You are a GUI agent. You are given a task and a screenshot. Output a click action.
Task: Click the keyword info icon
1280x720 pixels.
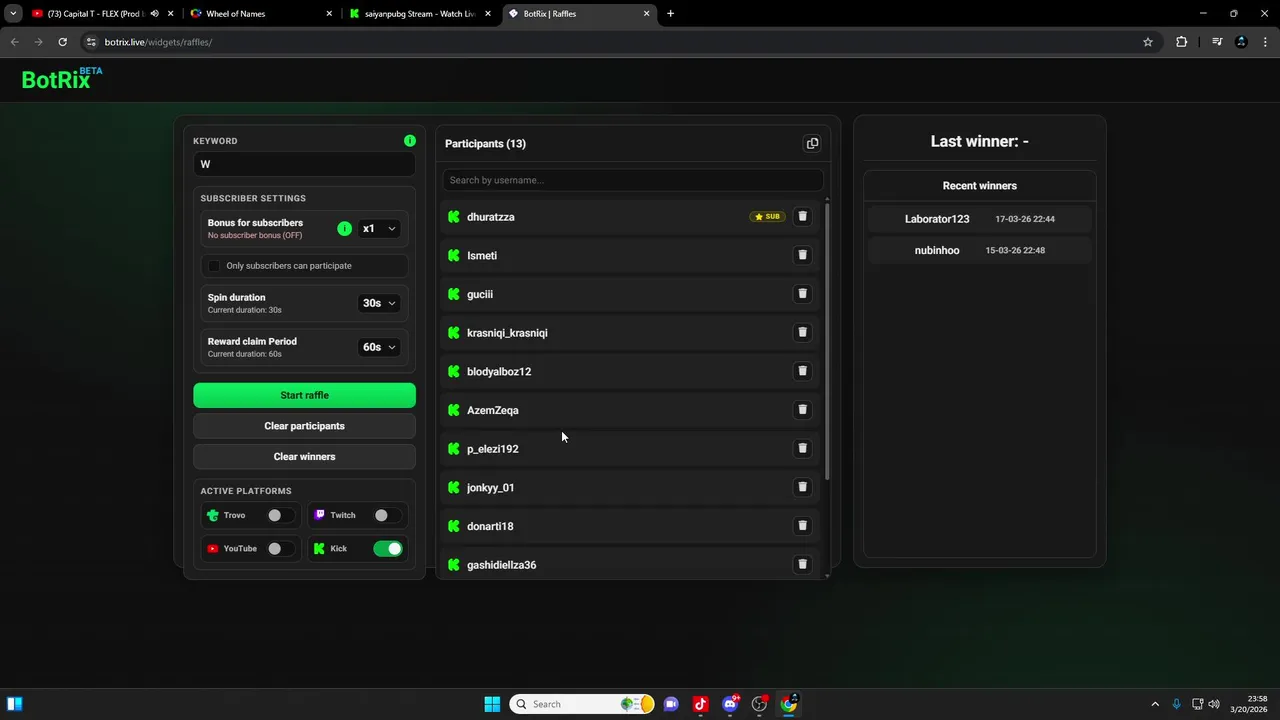(x=409, y=141)
